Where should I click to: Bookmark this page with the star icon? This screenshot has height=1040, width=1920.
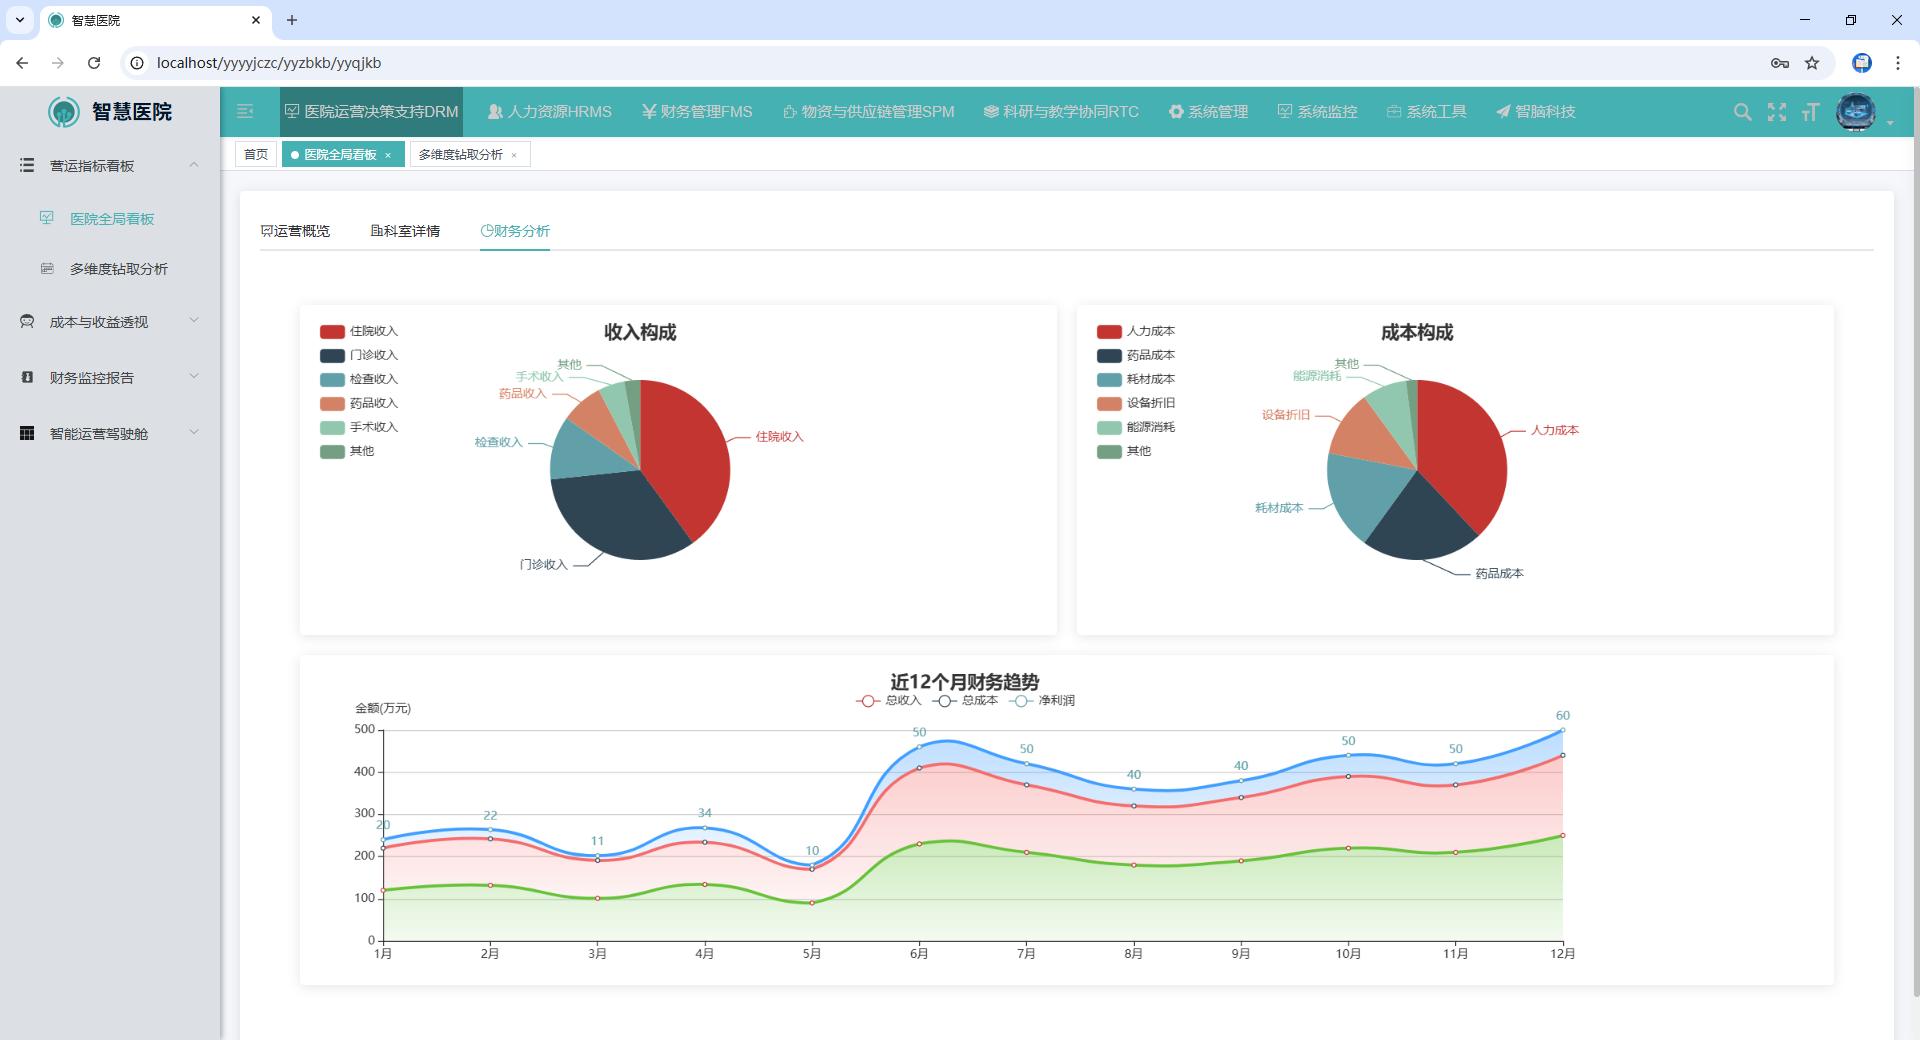[1812, 63]
